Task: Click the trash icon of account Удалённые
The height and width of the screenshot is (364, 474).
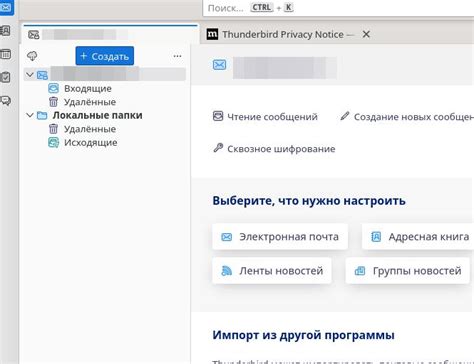Action: coord(53,102)
